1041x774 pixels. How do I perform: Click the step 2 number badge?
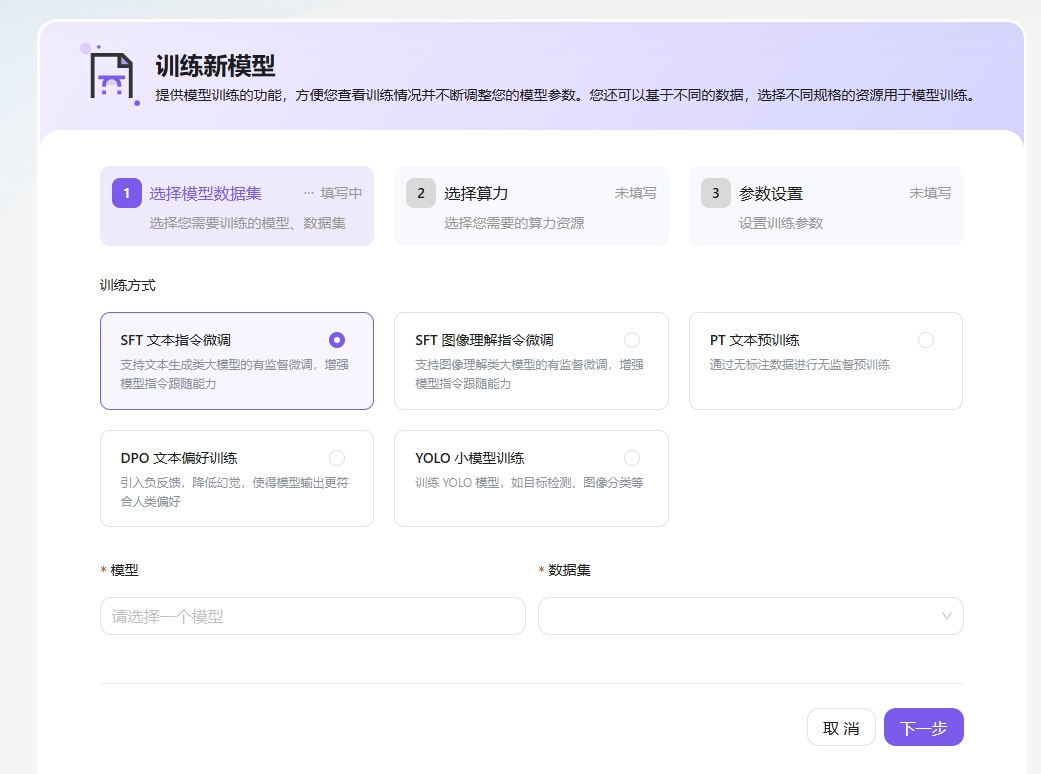tap(421, 193)
